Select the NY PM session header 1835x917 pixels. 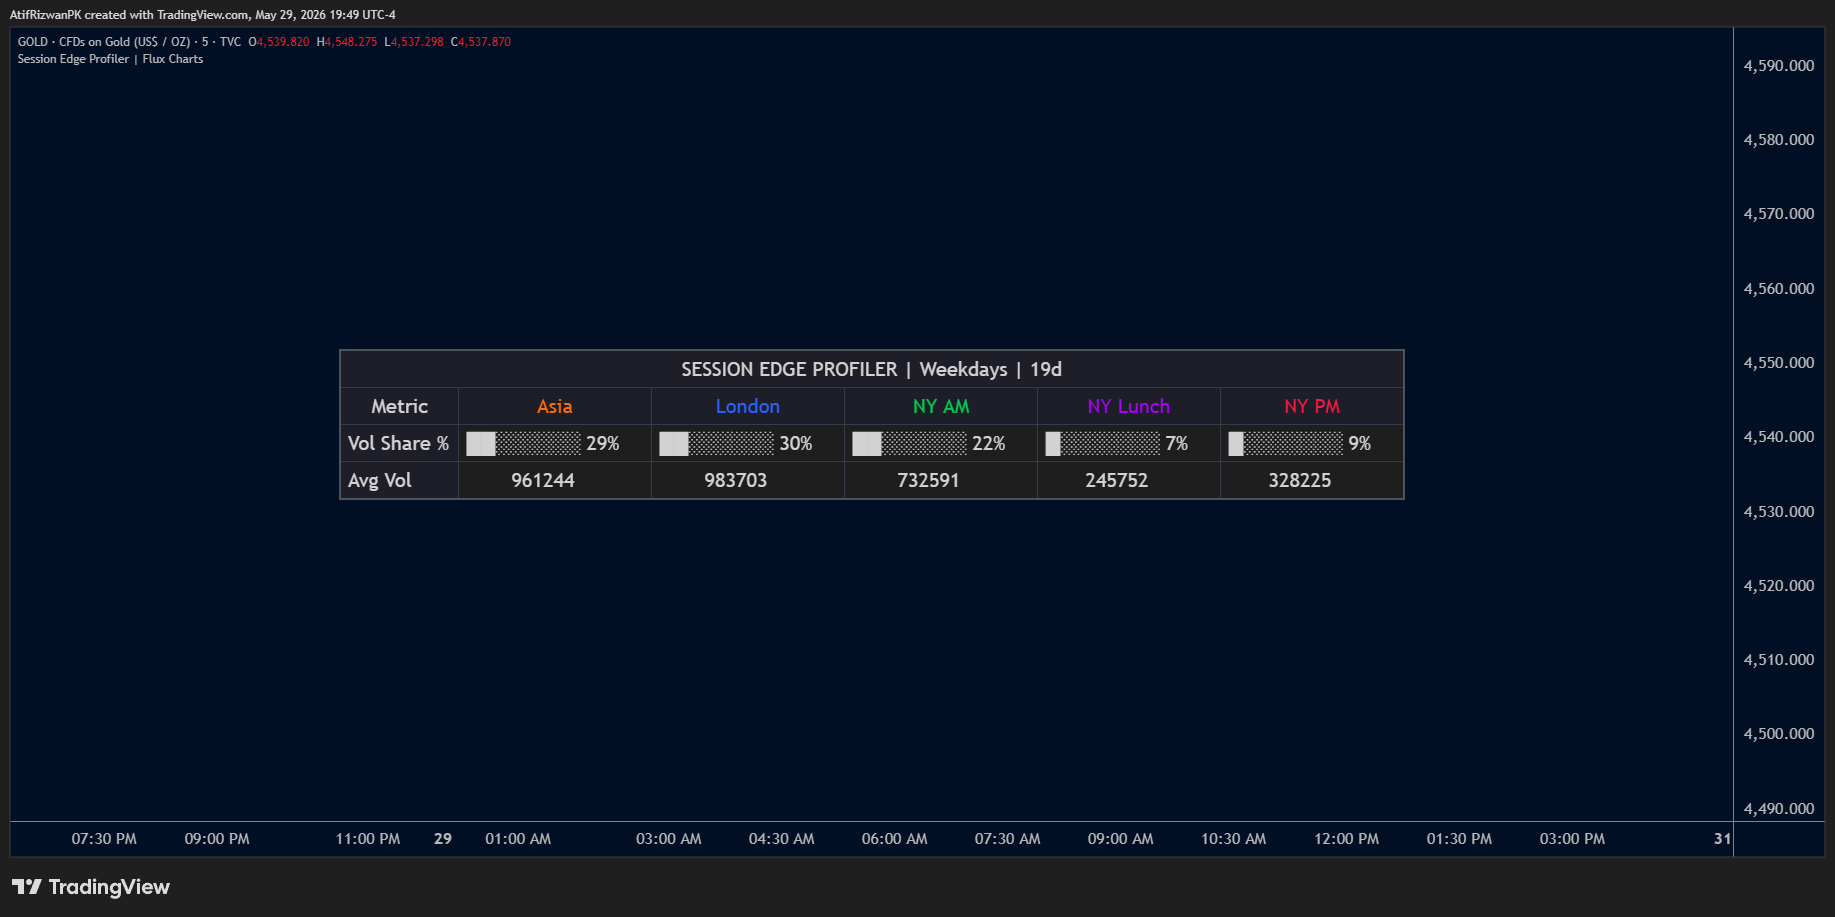1311,406
